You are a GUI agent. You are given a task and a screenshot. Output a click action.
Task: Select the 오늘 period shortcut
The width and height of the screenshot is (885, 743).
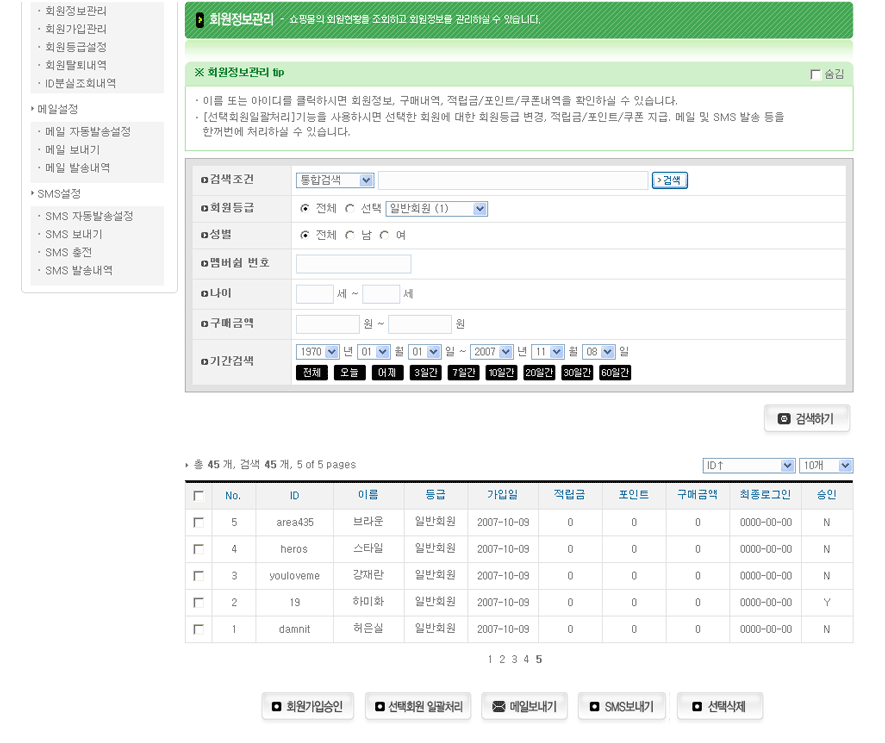pyautogui.click(x=349, y=373)
